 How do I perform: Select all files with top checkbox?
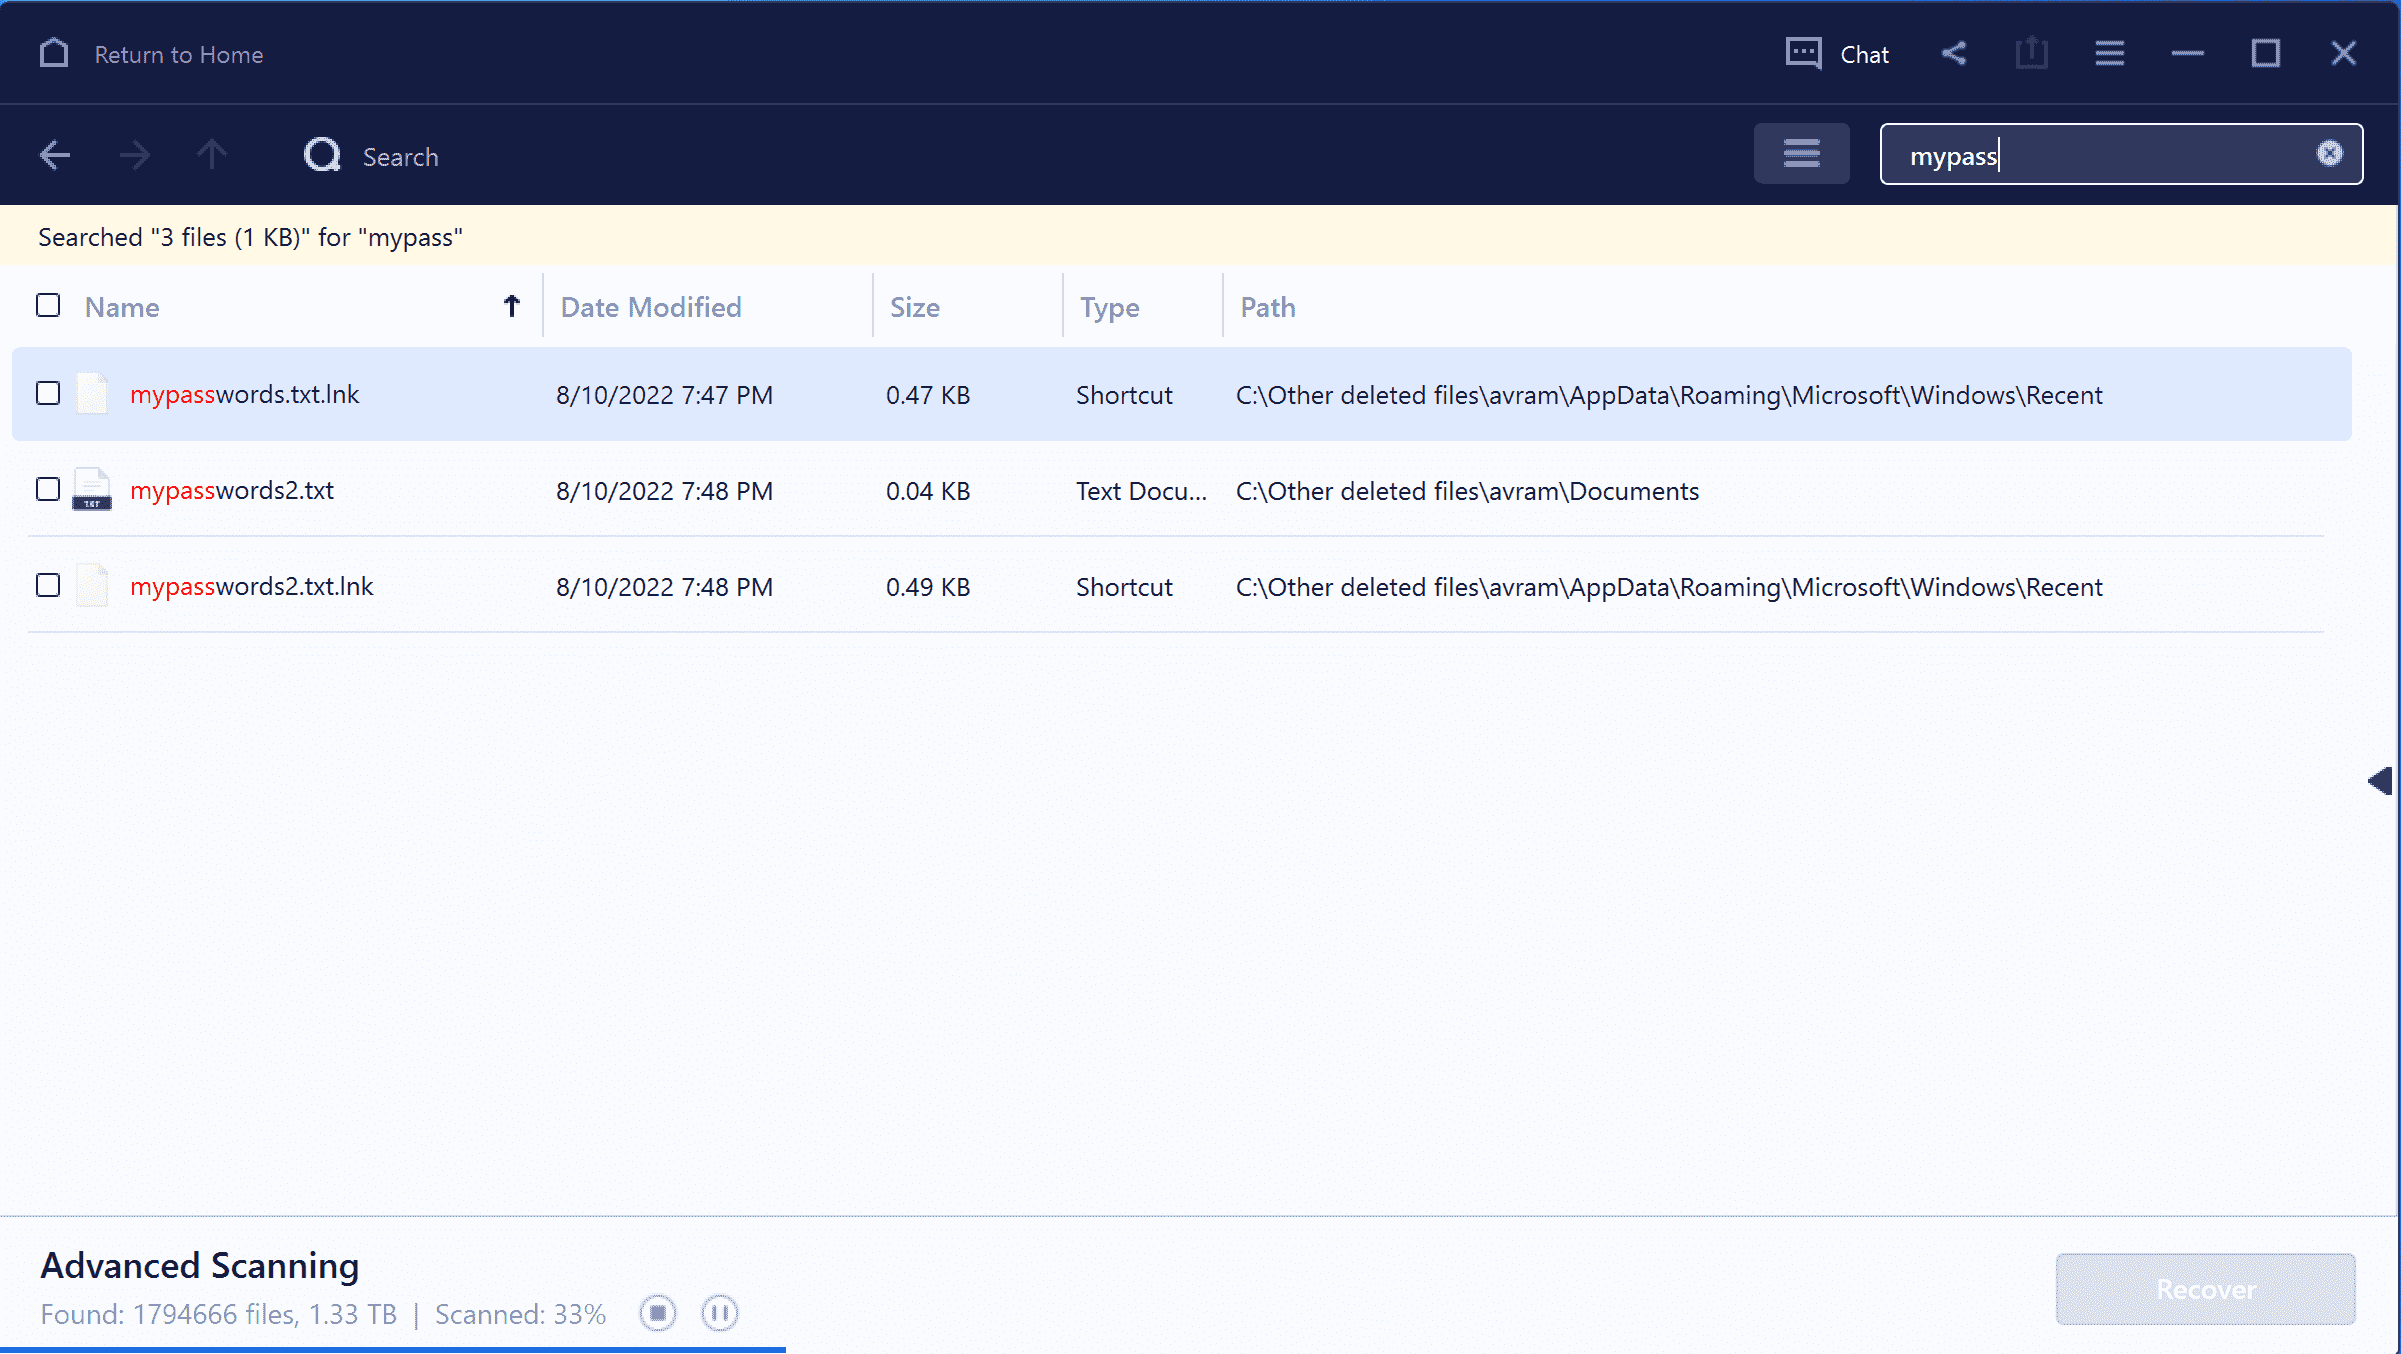point(48,305)
